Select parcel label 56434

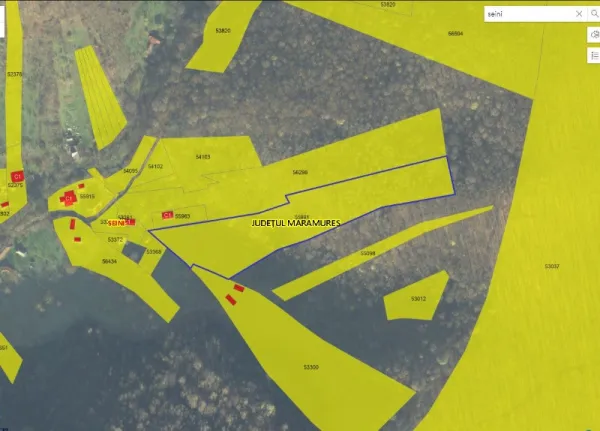click(109, 261)
